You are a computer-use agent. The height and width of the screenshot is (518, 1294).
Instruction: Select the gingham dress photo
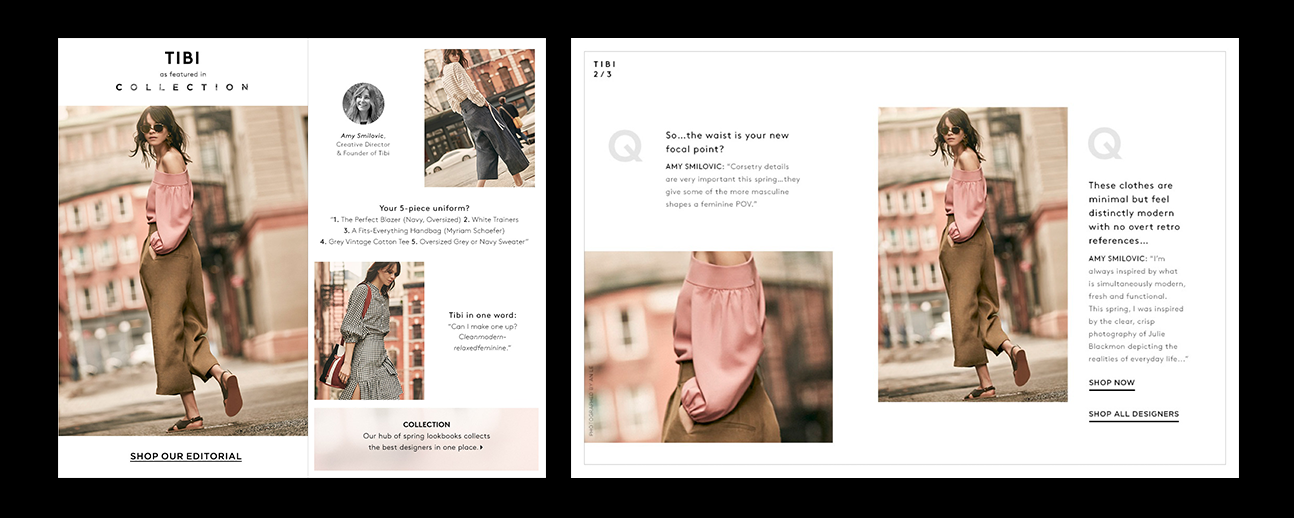pyautogui.click(x=369, y=331)
